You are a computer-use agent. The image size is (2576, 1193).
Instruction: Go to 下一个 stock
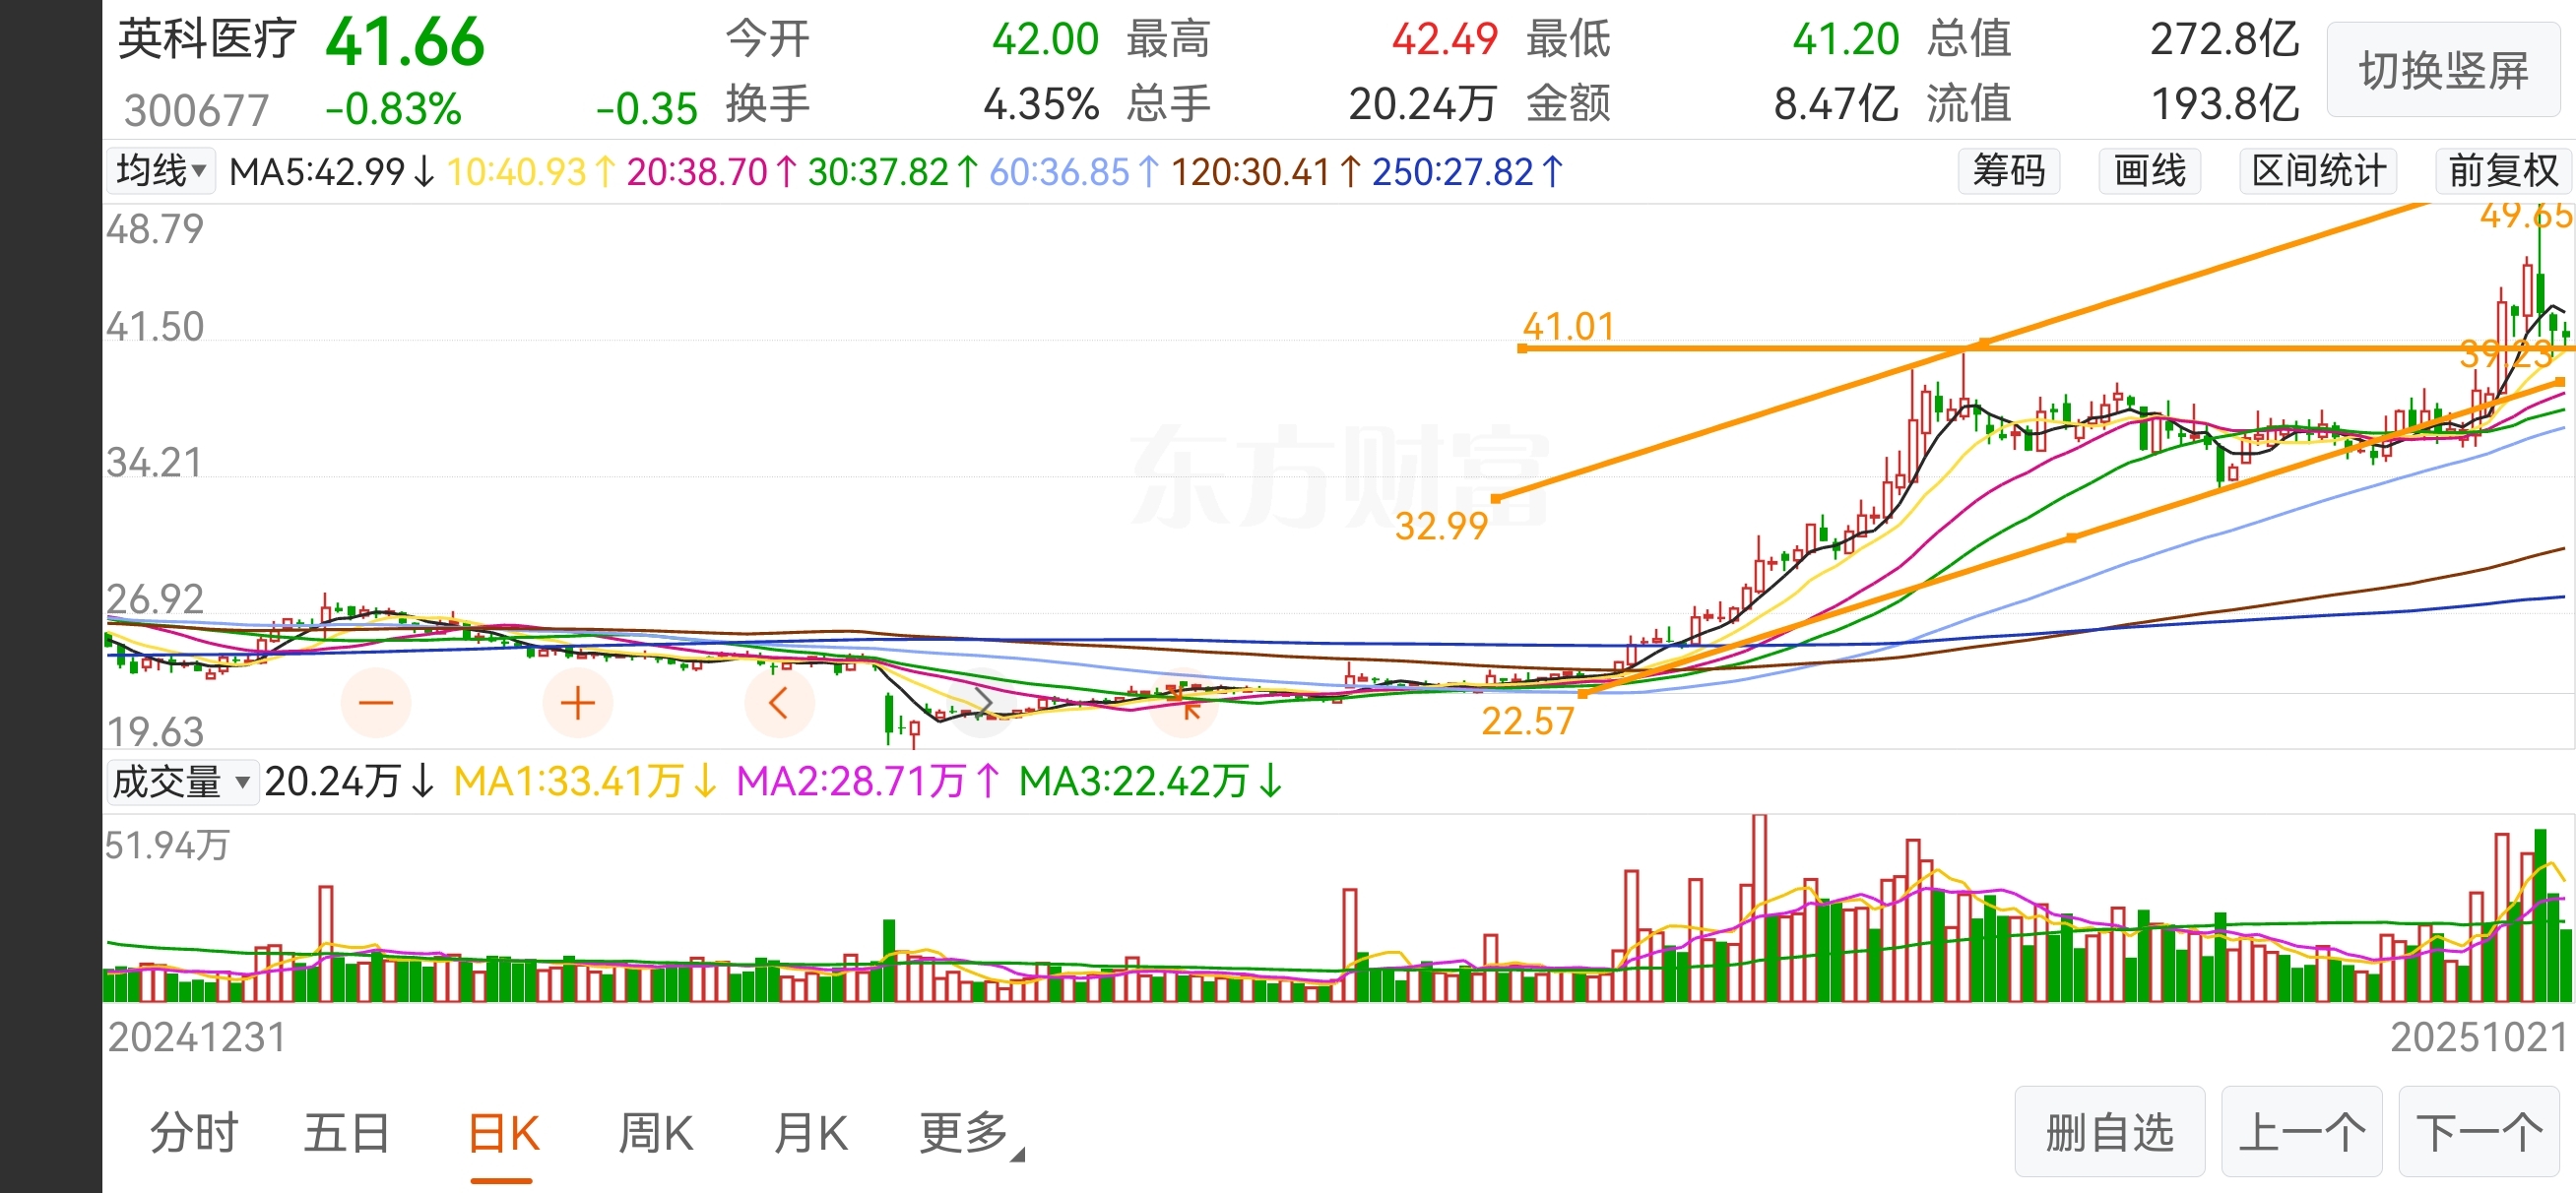tap(2479, 1133)
